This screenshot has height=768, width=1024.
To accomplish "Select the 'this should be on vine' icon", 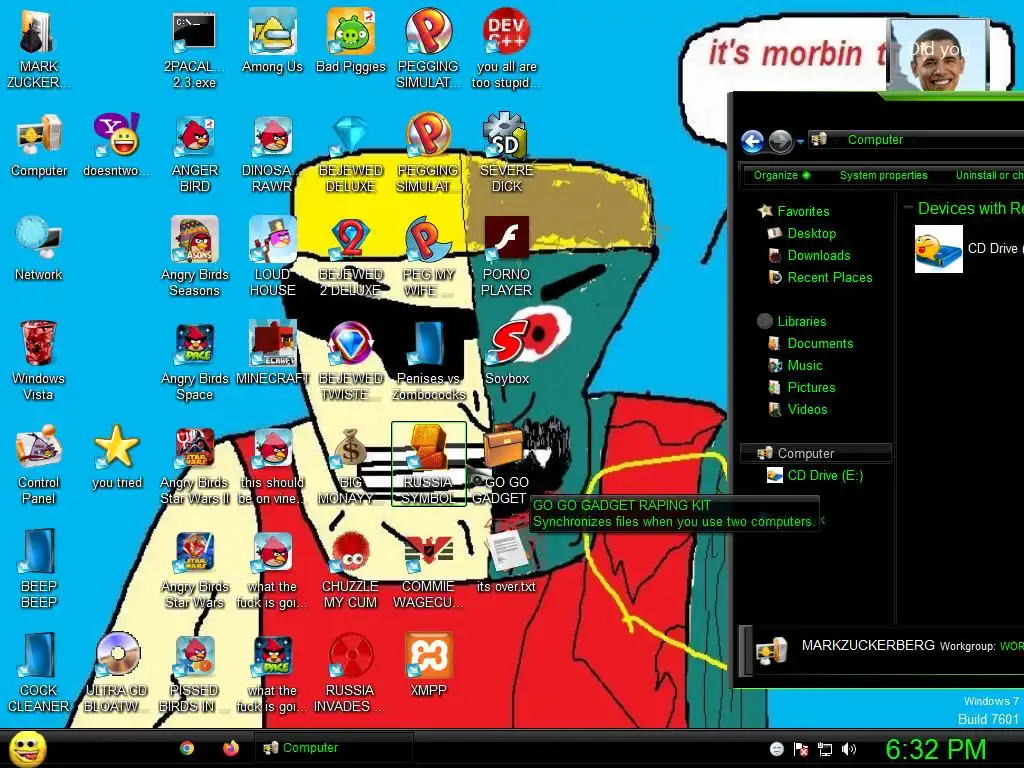I will tap(272, 465).
